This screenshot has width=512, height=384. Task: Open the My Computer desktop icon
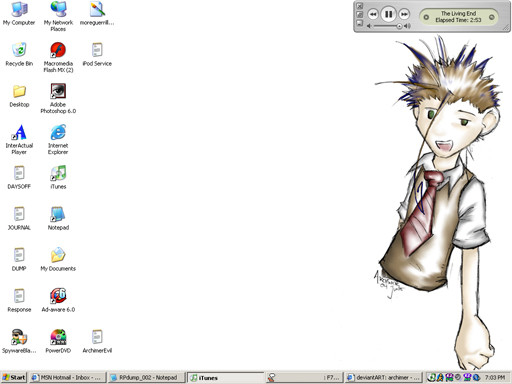pos(19,13)
